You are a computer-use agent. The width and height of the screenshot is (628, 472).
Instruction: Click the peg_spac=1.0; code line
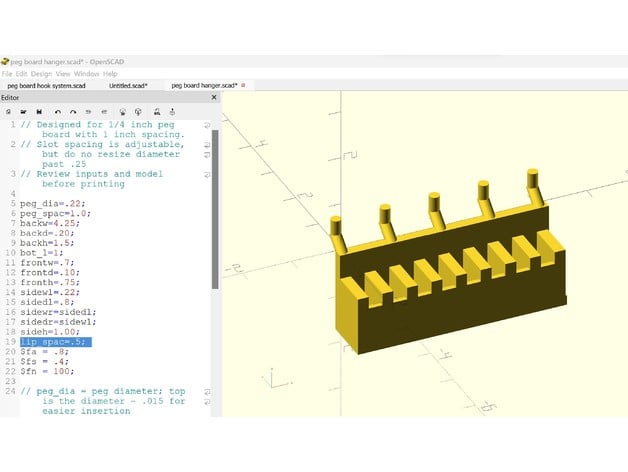[x=55, y=214]
